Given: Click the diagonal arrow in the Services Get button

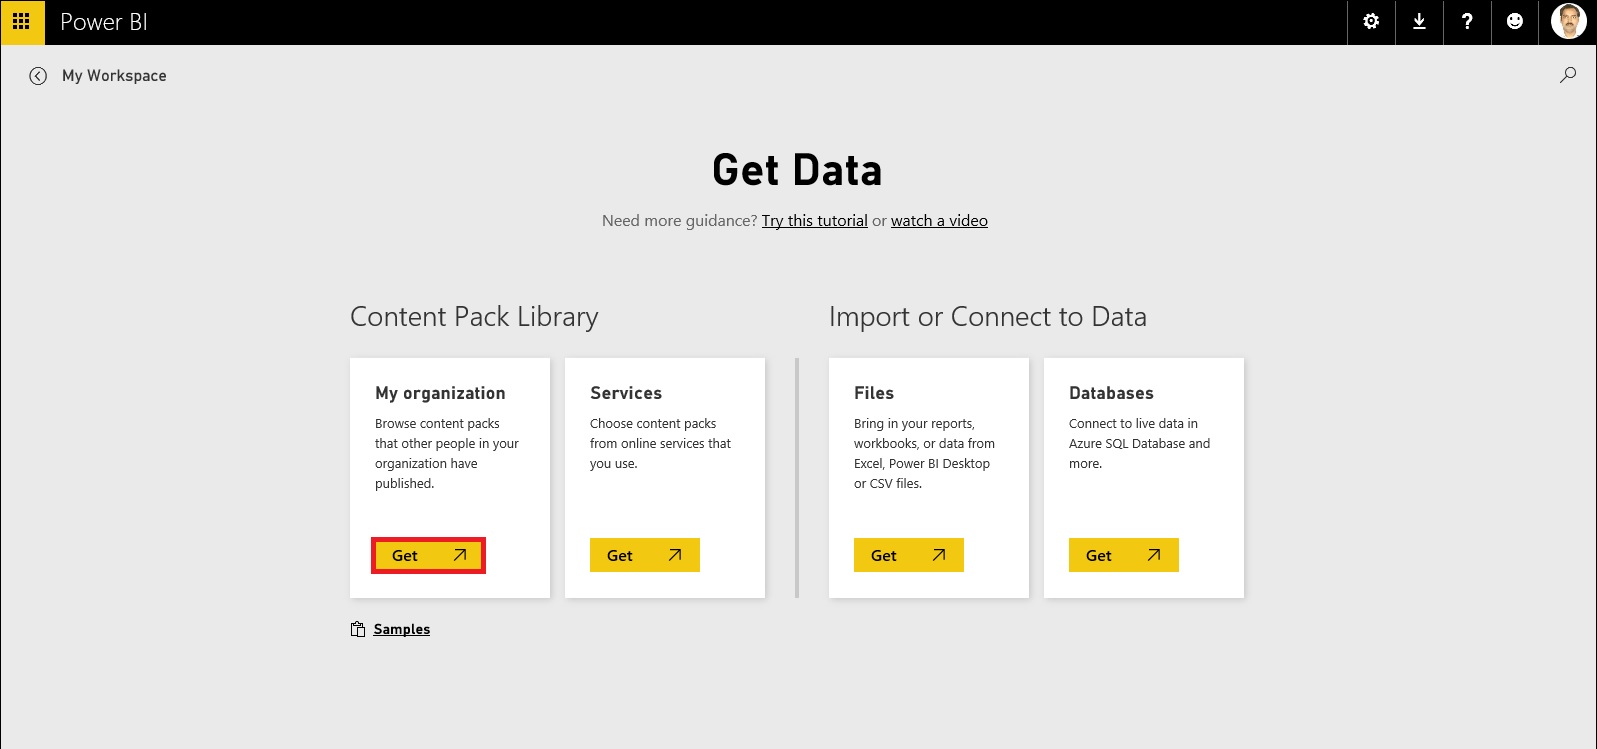Looking at the screenshot, I should 677,554.
